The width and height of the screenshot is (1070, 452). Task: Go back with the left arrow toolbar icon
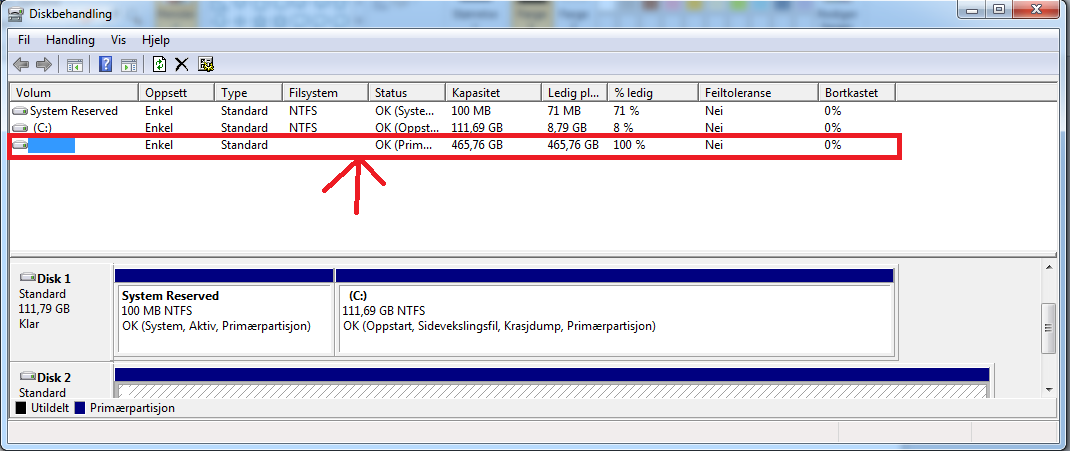[21, 65]
